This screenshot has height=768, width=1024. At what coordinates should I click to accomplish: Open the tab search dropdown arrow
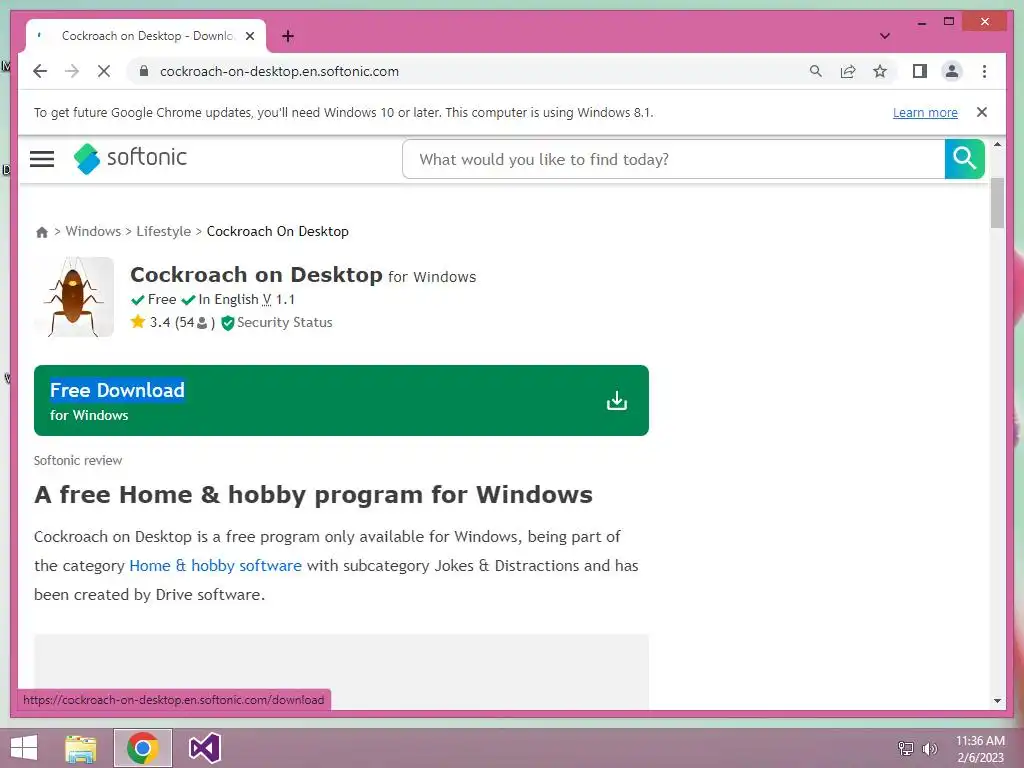coord(885,36)
